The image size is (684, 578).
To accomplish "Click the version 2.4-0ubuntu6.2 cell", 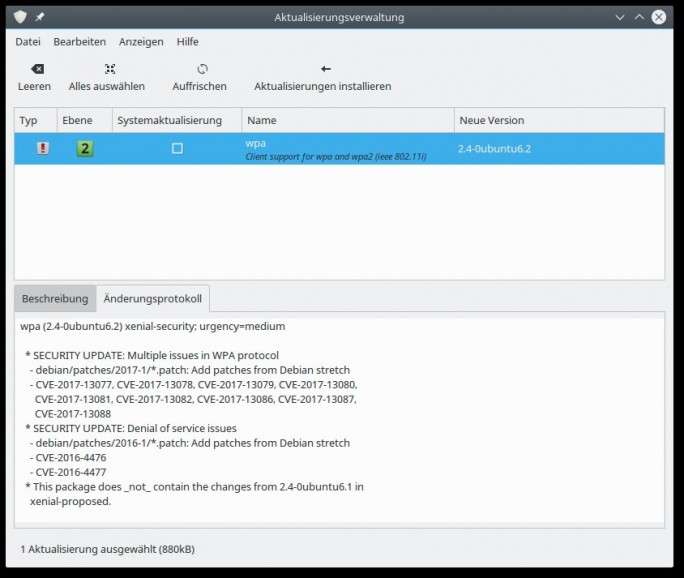I will 494,149.
